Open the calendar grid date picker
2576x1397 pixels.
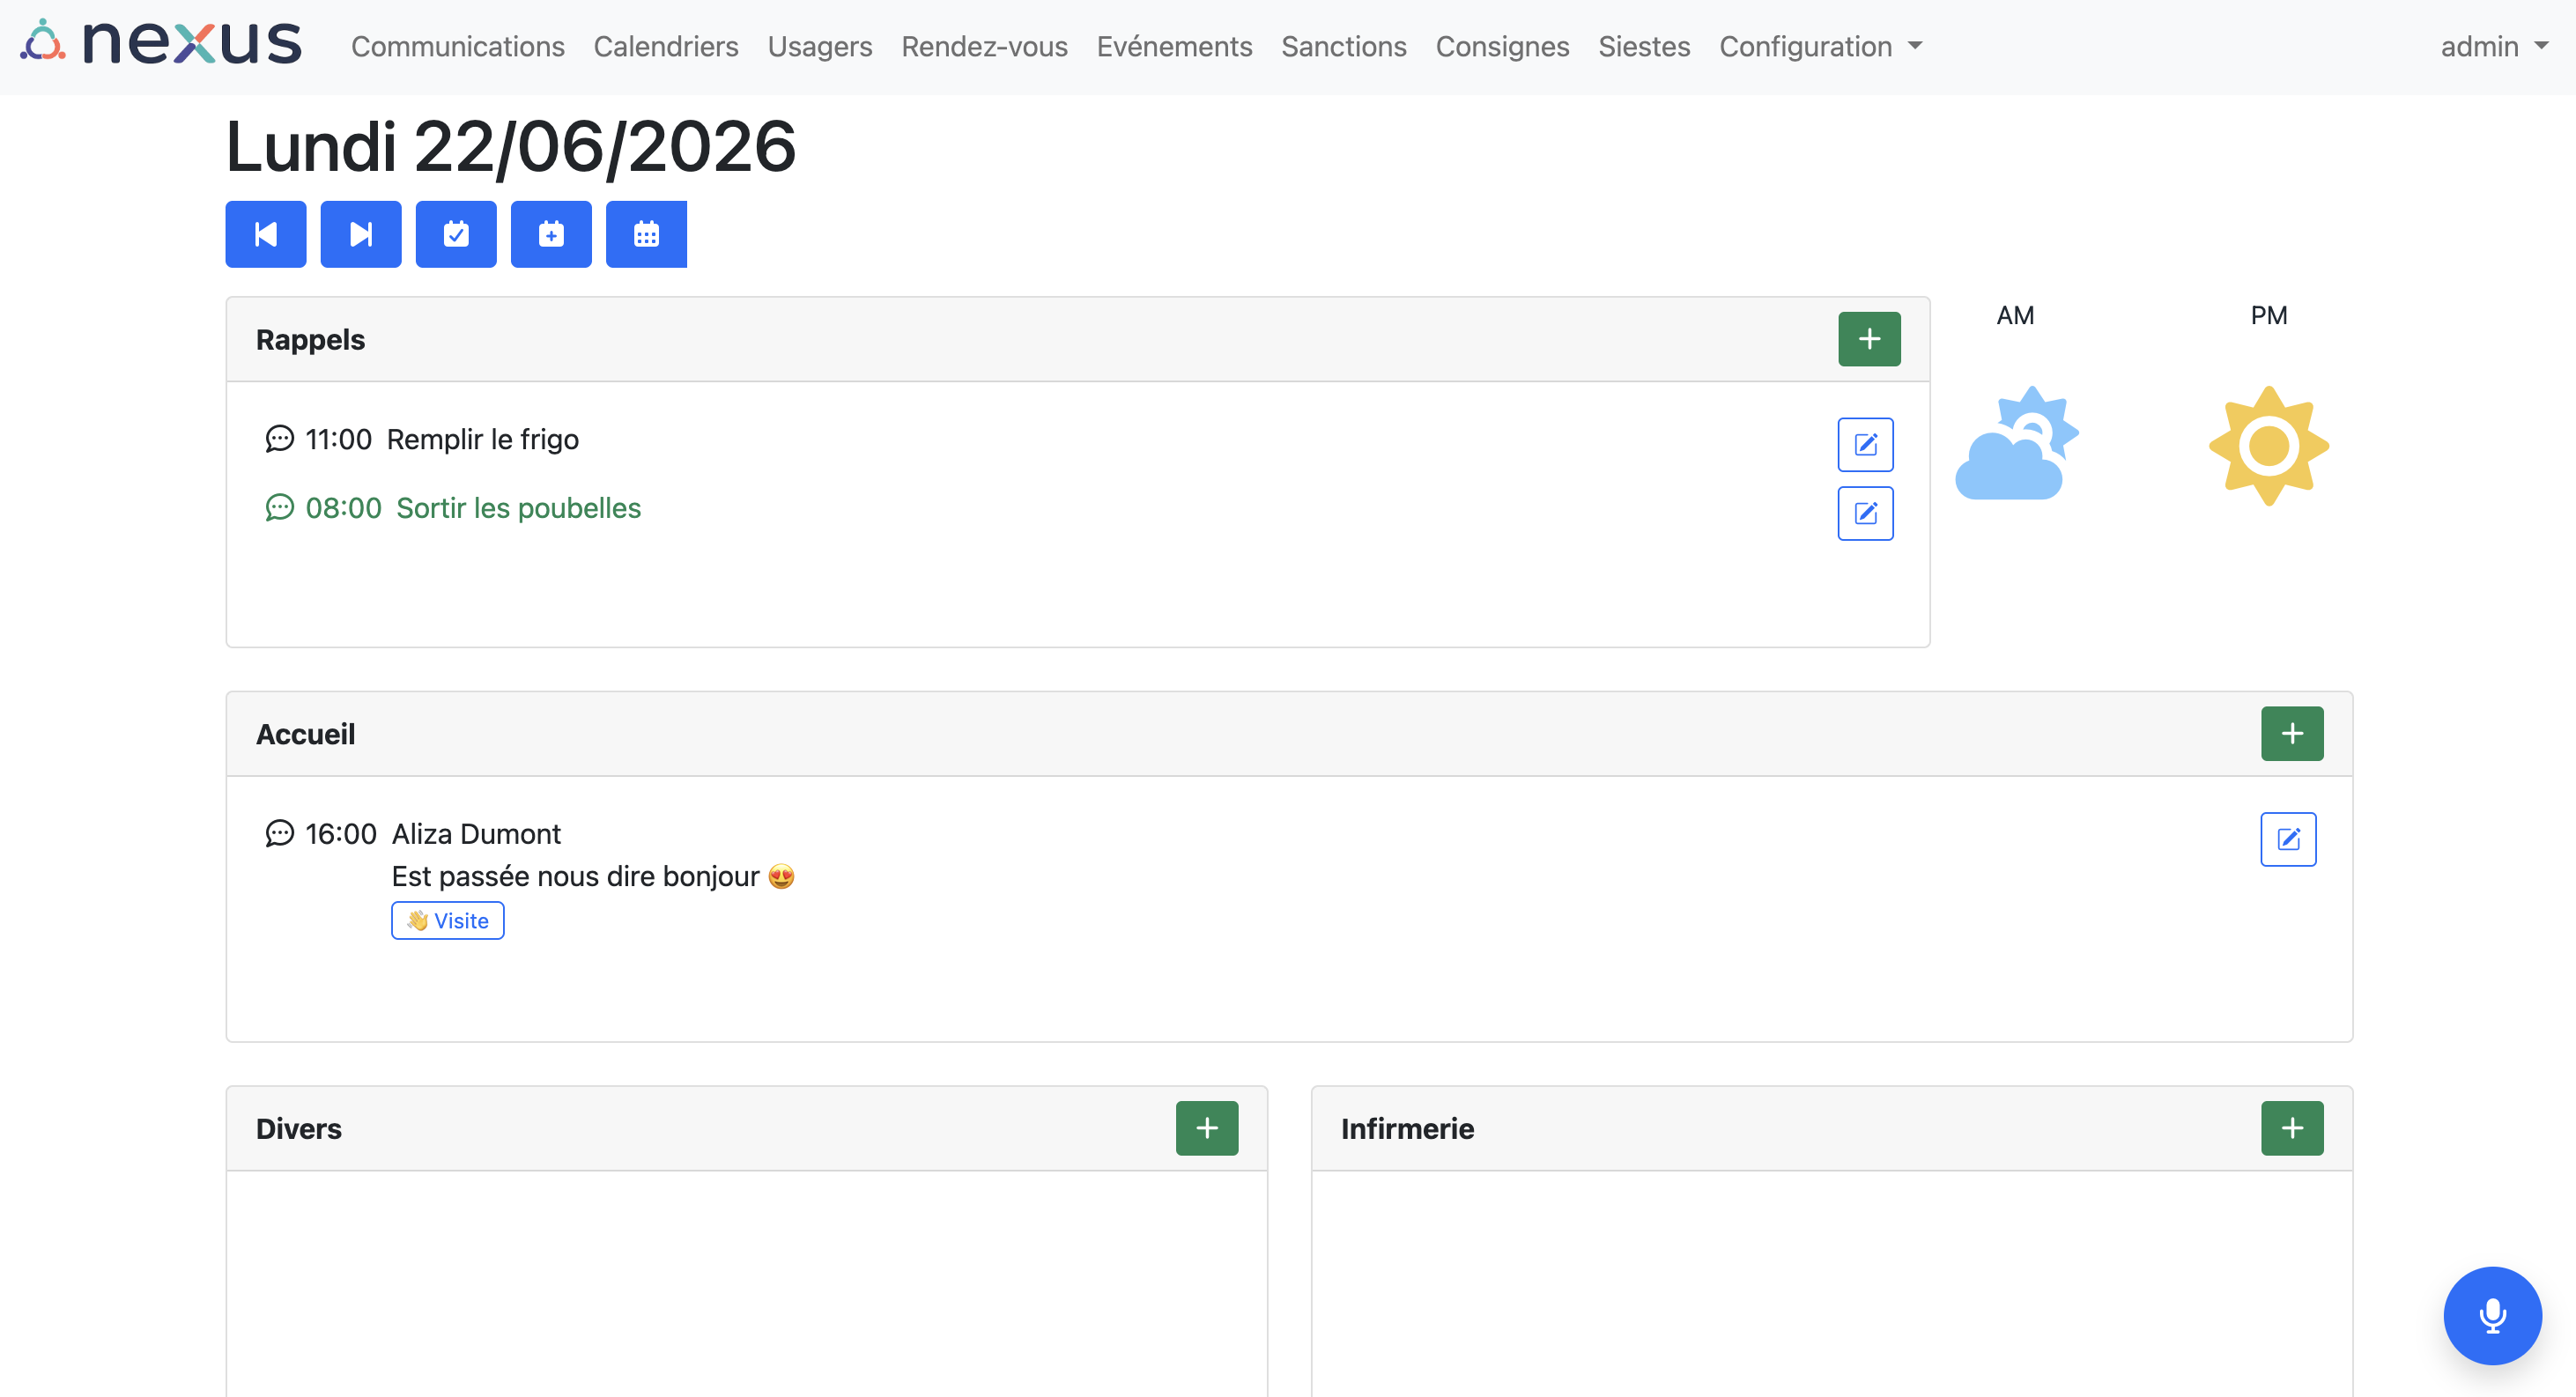coord(646,234)
